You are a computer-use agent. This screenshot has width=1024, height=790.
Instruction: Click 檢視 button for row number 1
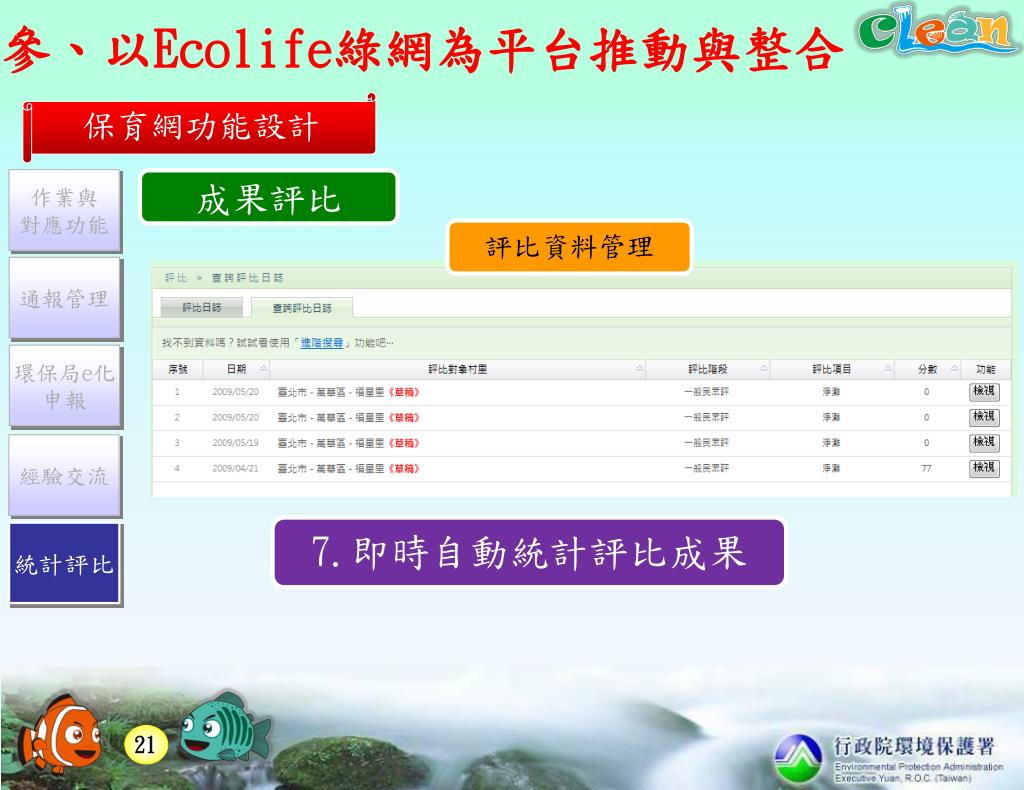984,392
